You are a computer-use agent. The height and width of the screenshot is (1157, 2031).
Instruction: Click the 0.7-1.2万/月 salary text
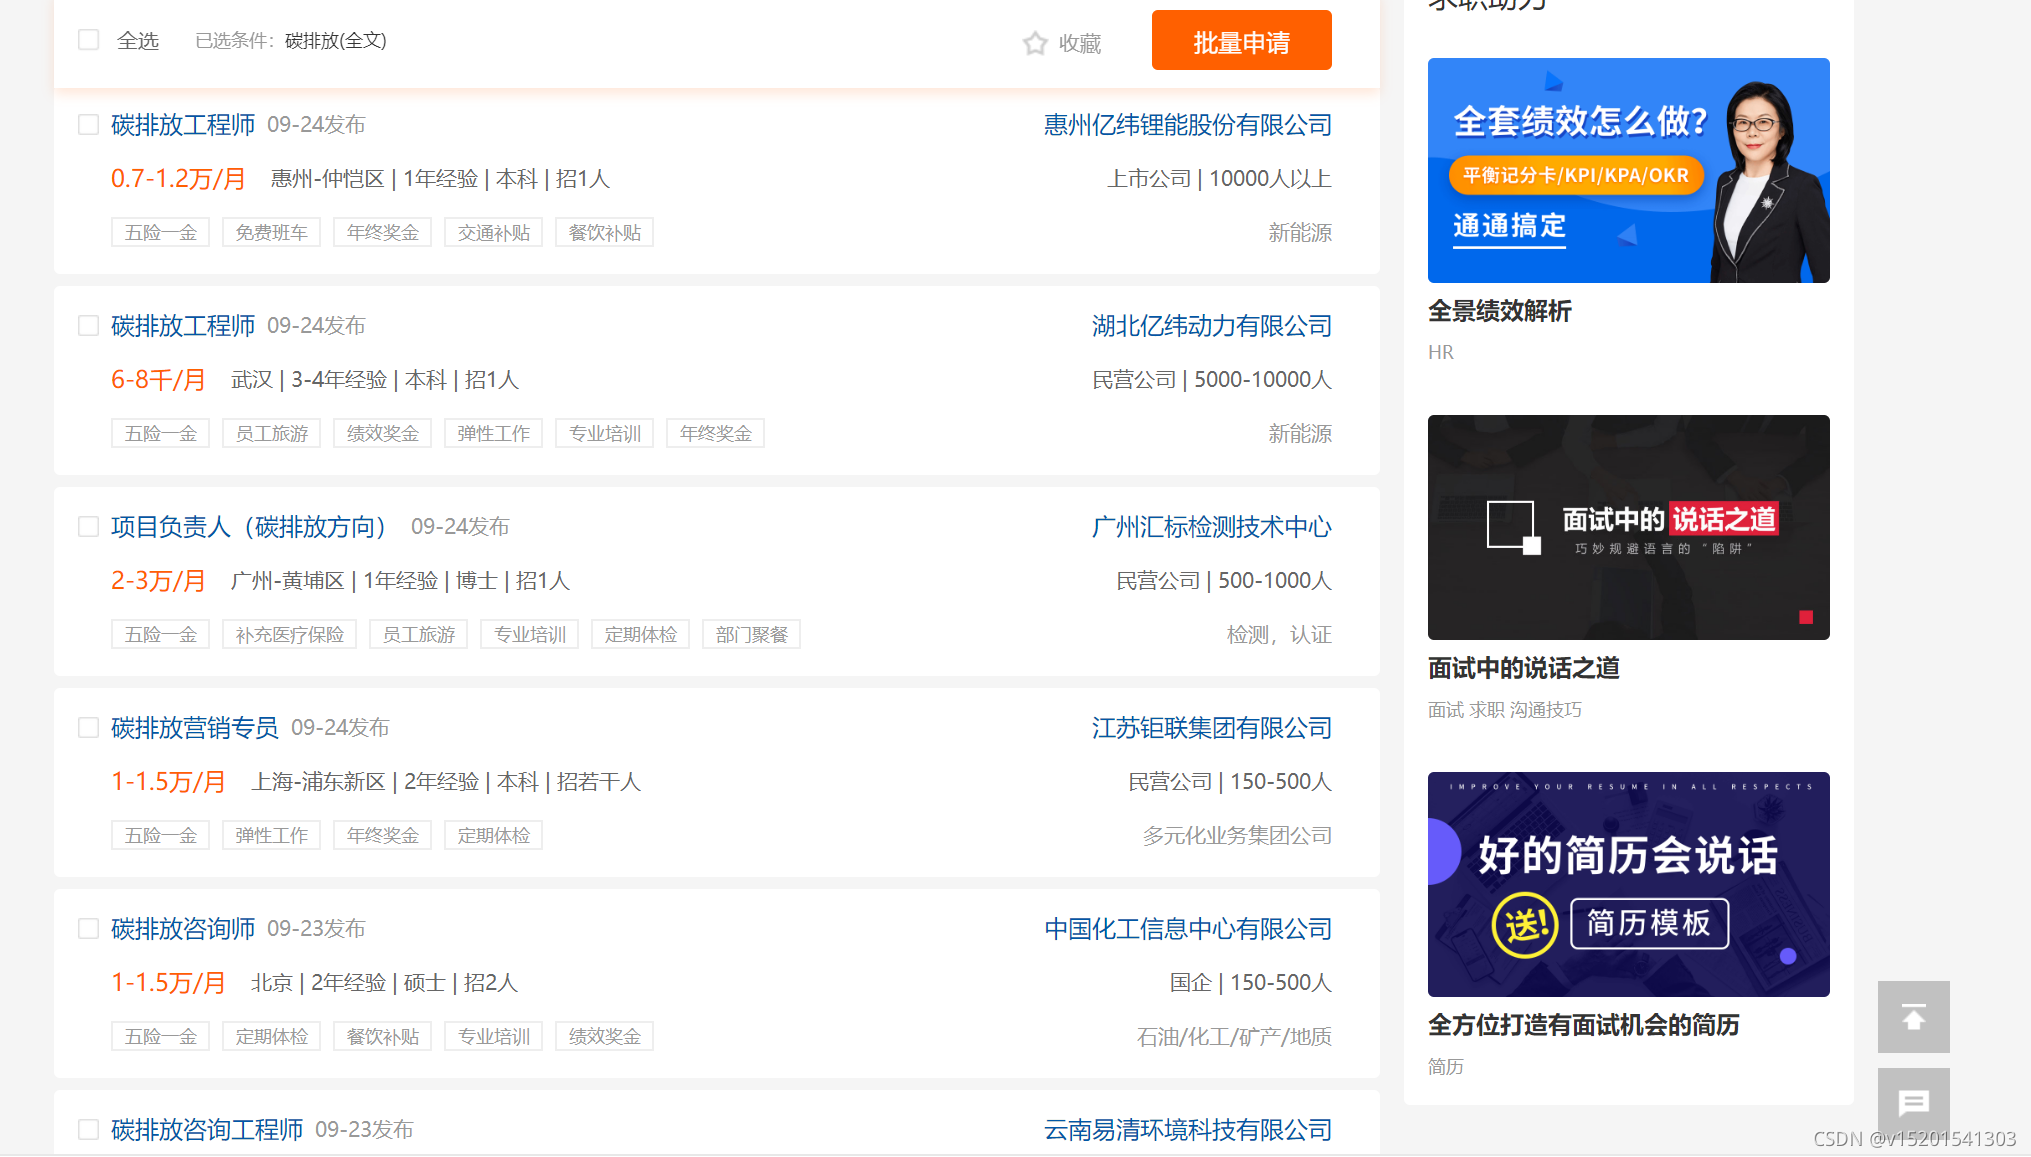tap(178, 178)
